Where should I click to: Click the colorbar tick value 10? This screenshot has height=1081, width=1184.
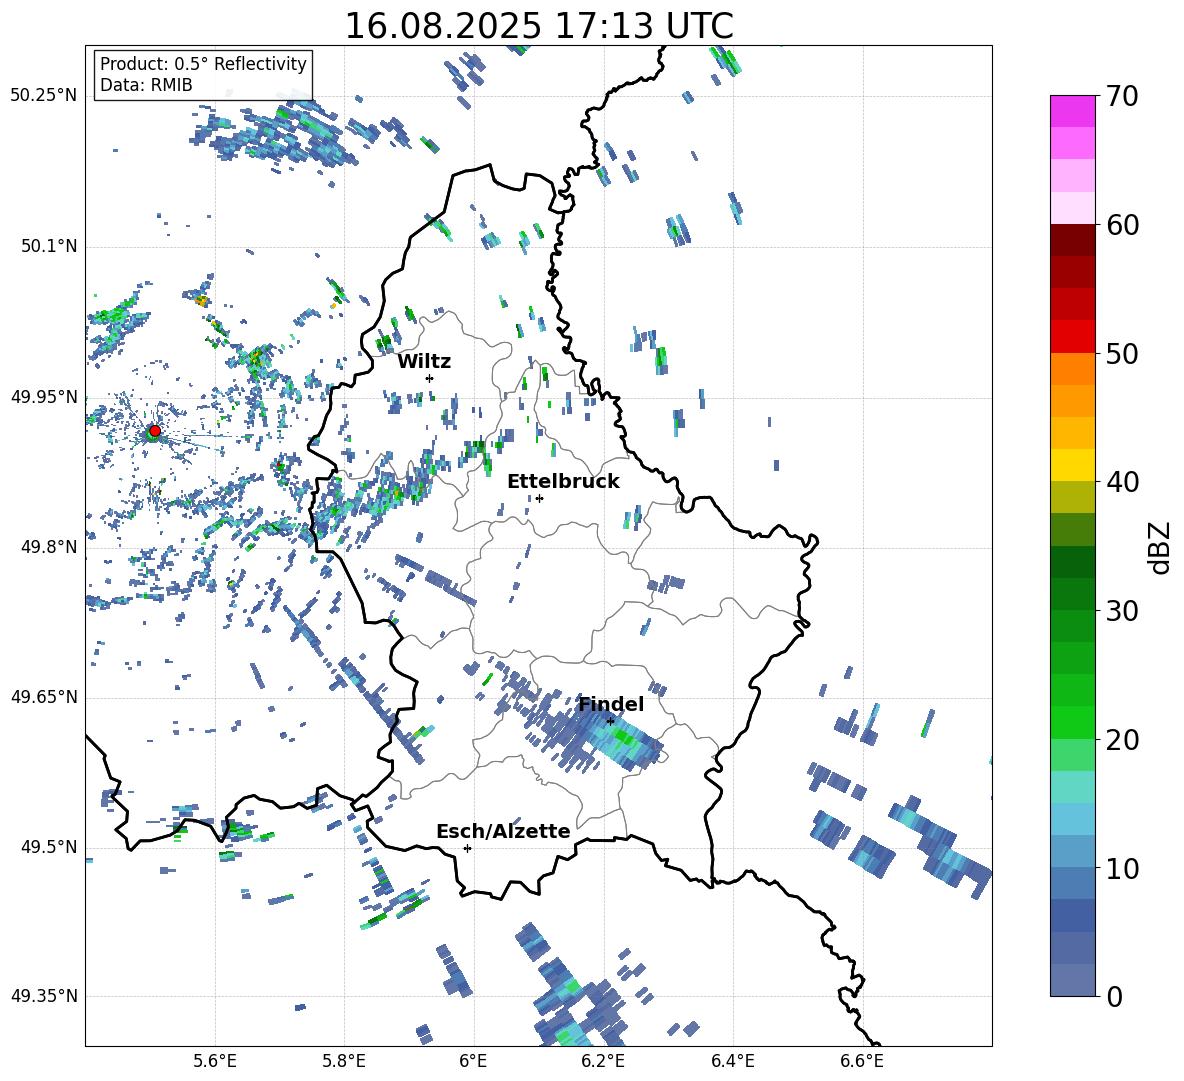pos(1122,868)
